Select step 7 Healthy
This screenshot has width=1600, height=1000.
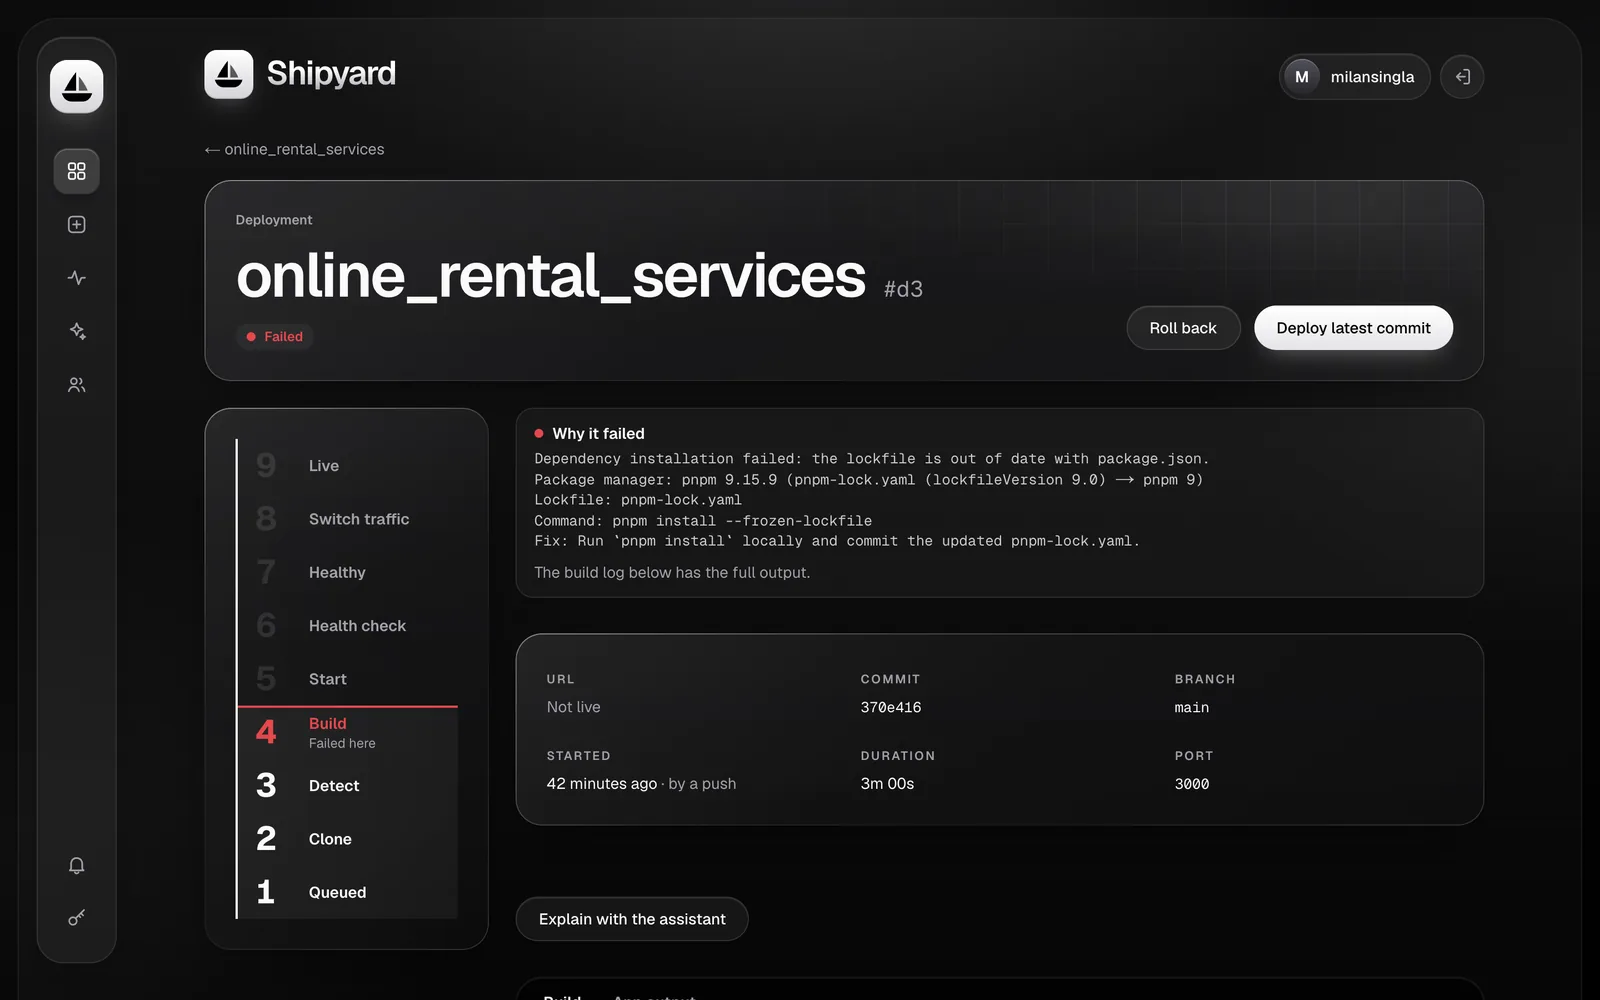tap(347, 572)
